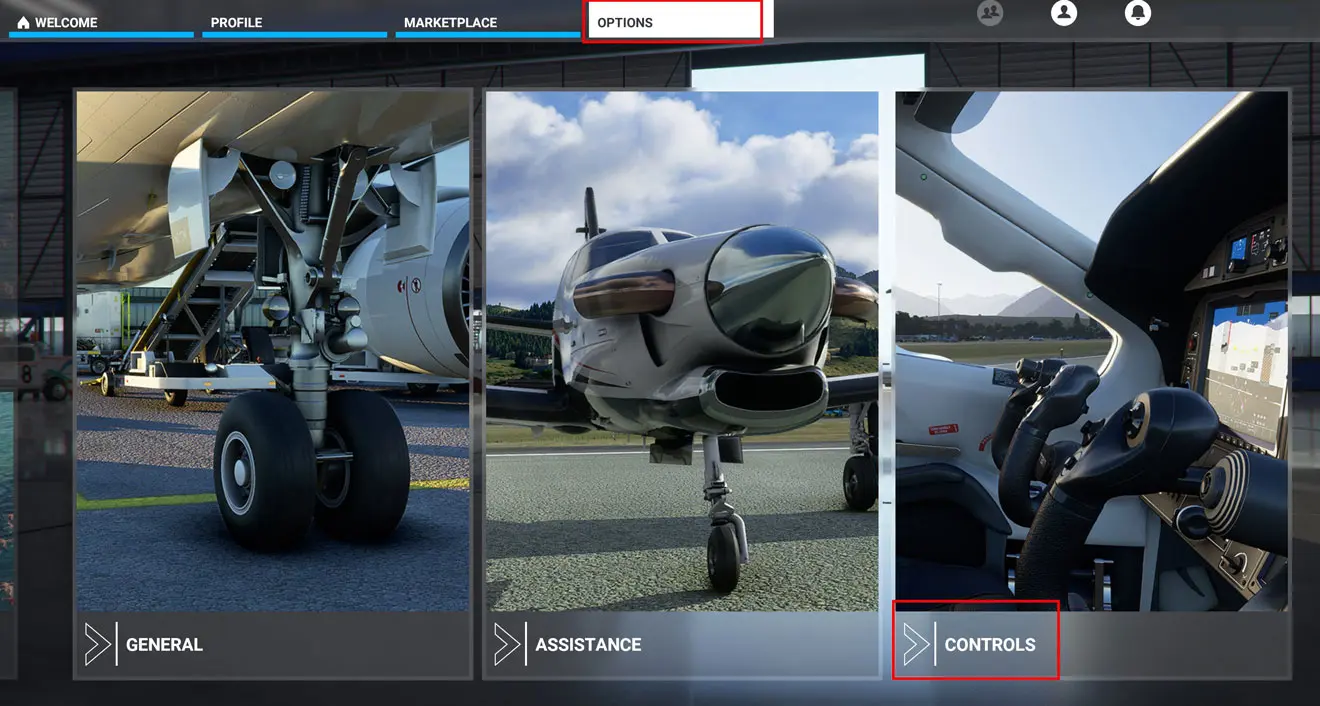
Task: Click the arrow icon beside Controls
Action: pyautogui.click(x=916, y=644)
